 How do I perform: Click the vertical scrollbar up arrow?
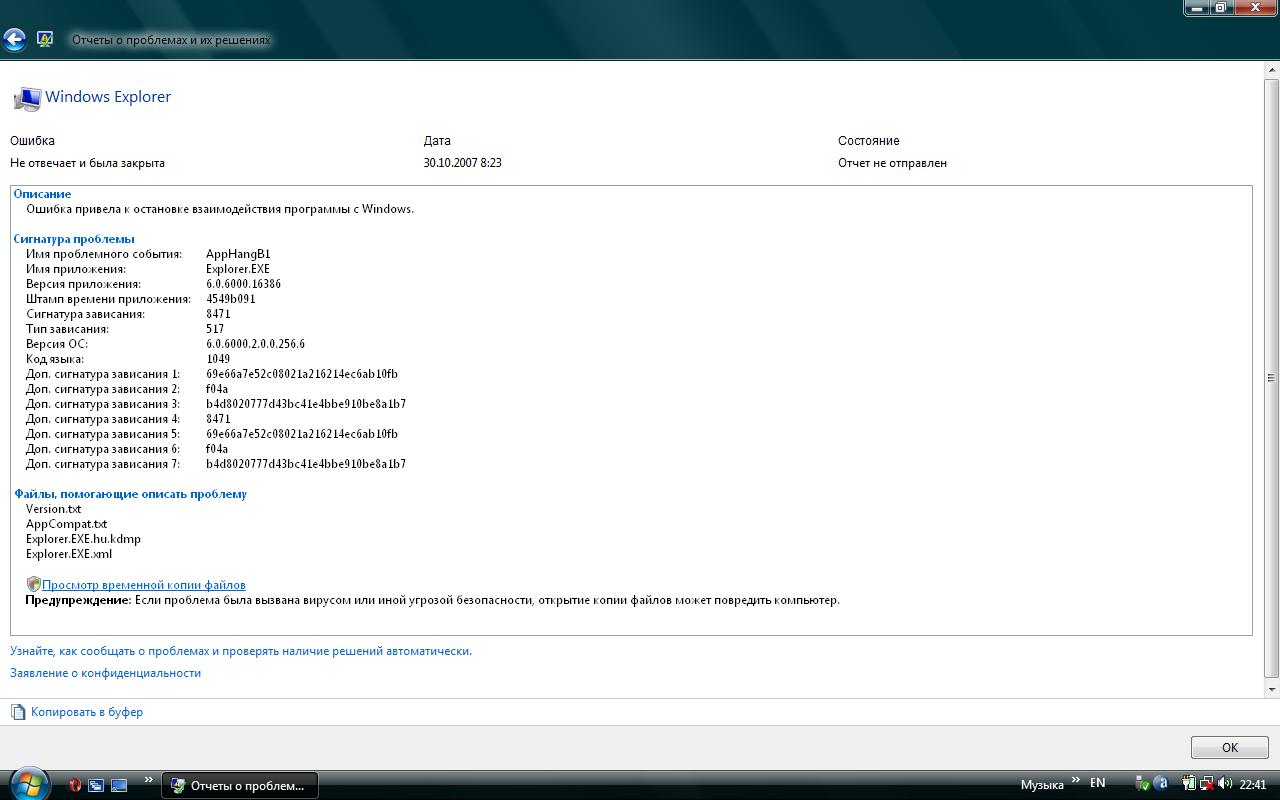click(1272, 69)
